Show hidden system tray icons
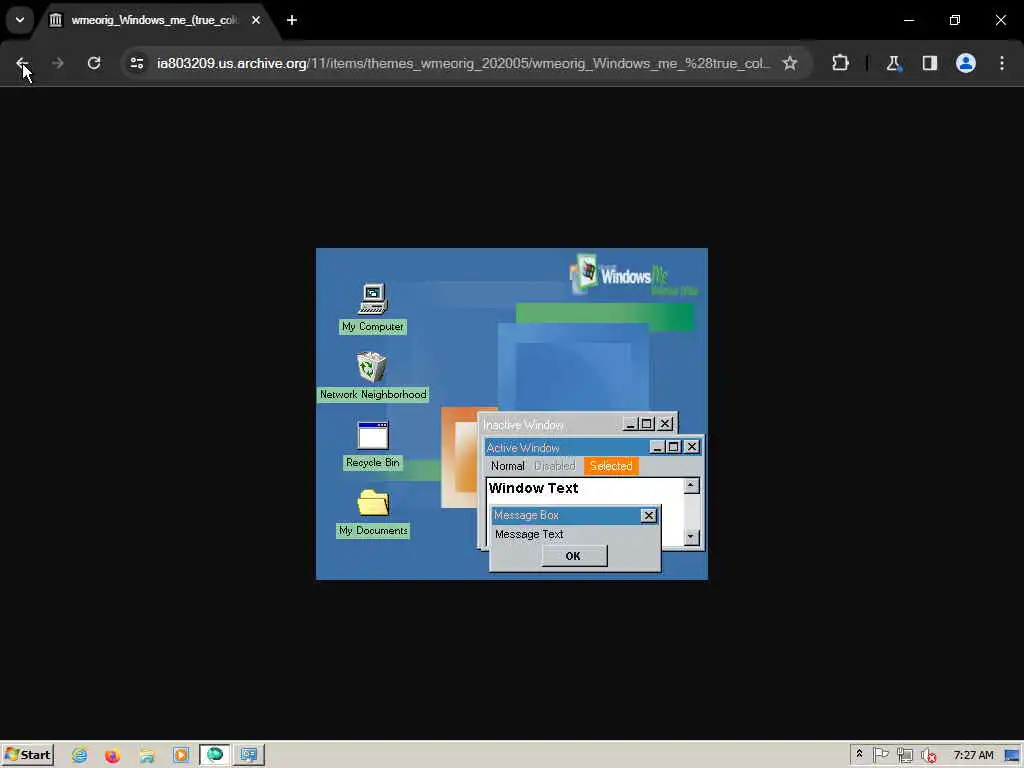 pyautogui.click(x=859, y=754)
